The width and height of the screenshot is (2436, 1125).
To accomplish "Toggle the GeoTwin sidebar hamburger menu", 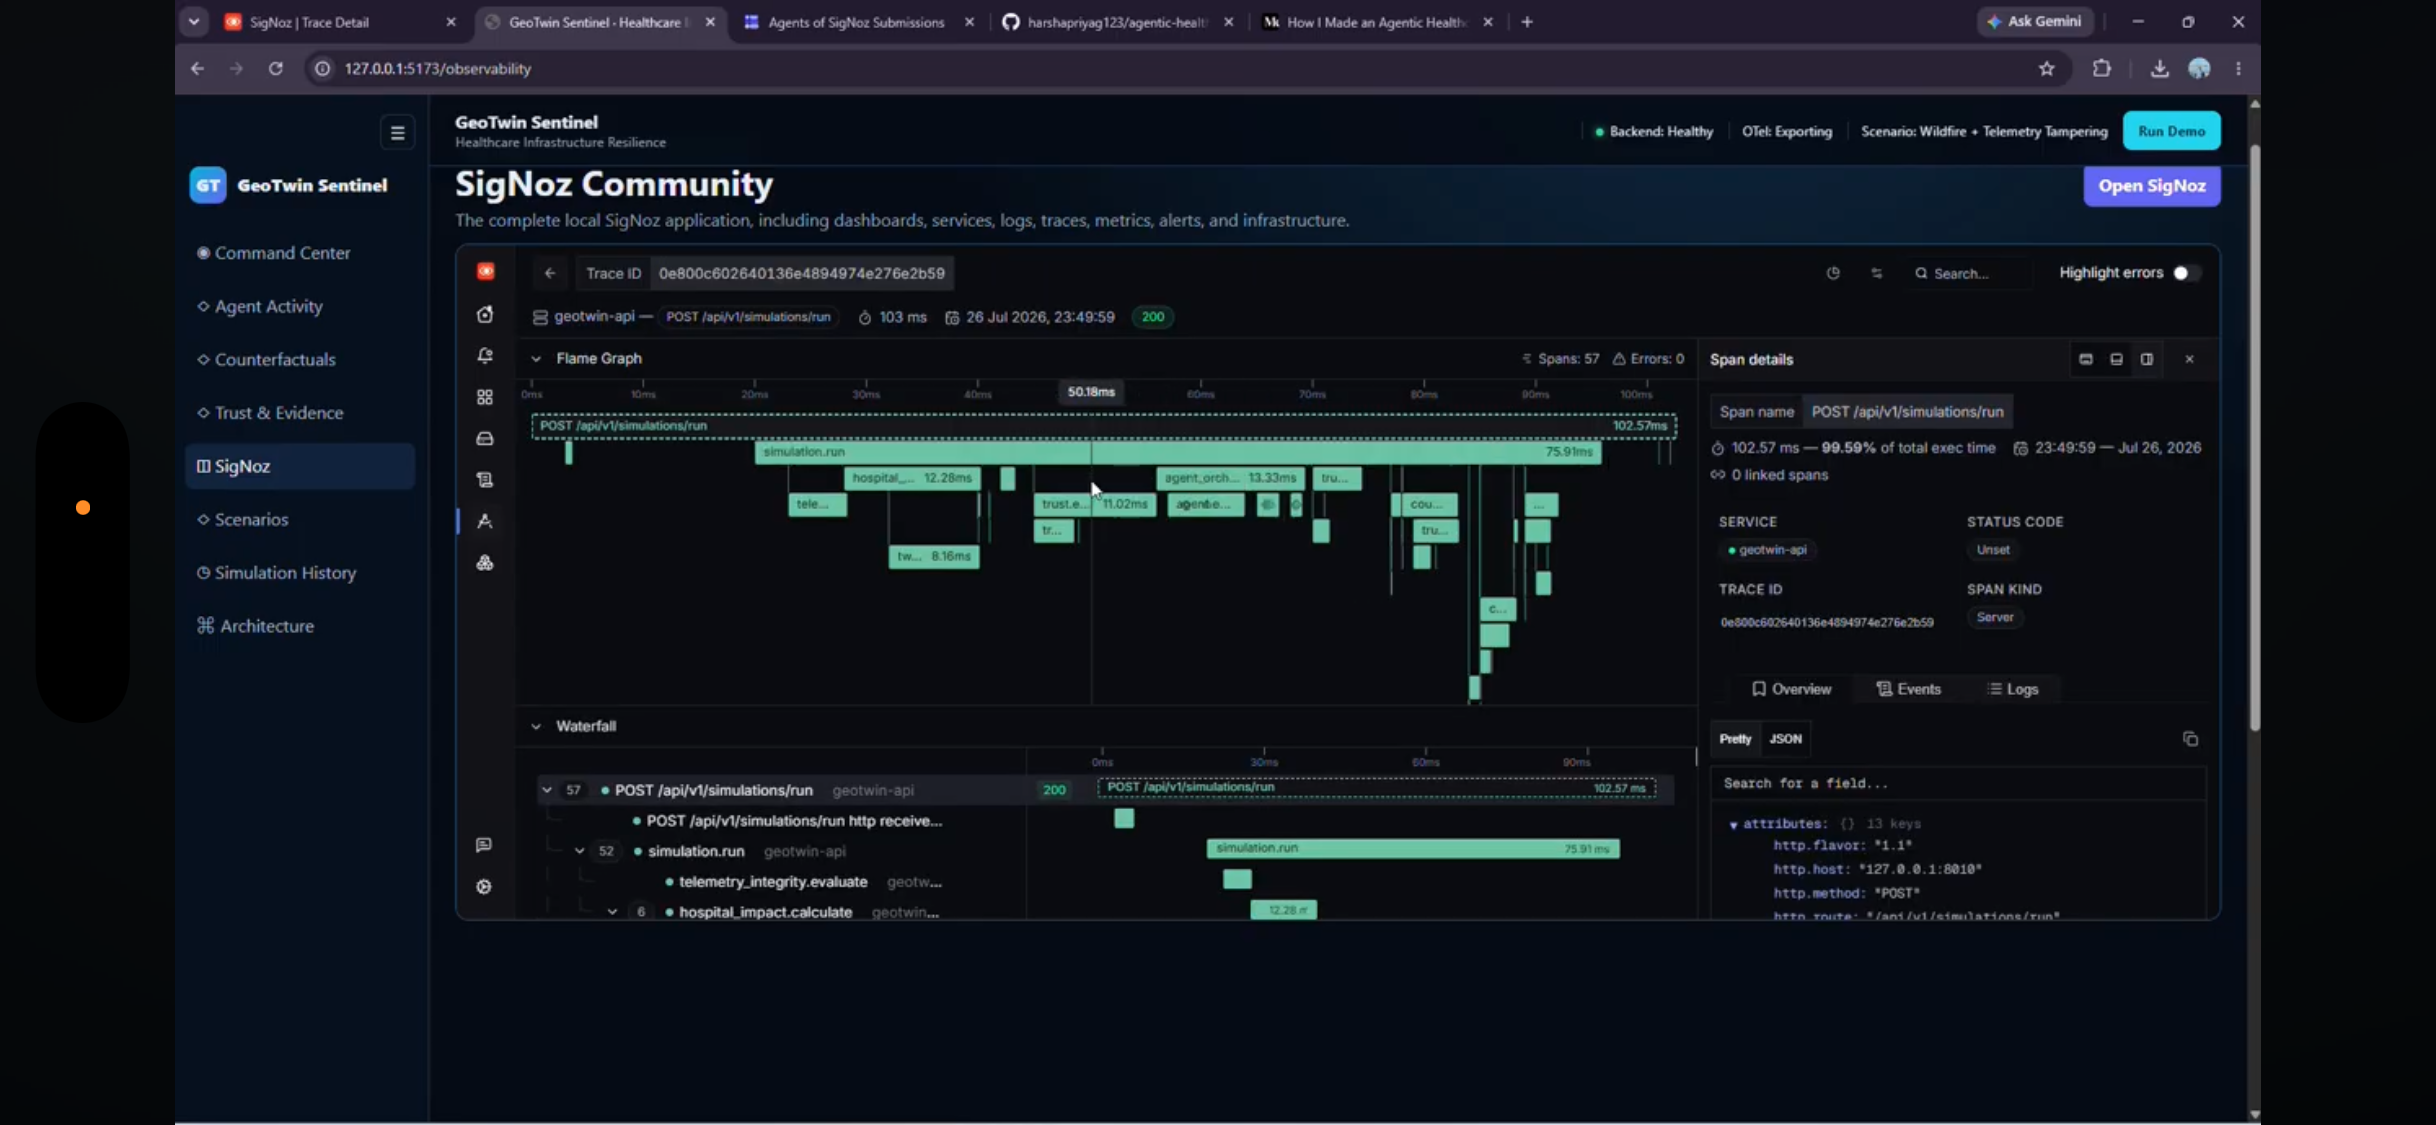I will (397, 132).
